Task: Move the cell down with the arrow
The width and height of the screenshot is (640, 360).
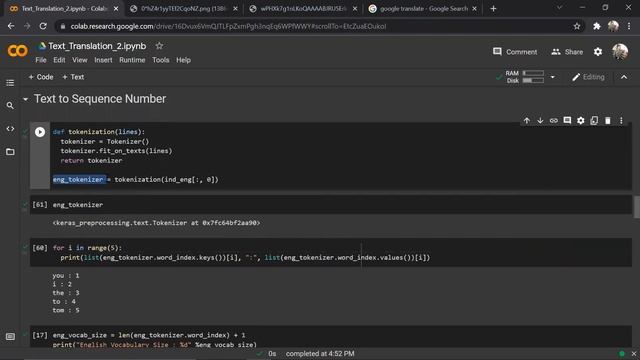Action: tap(540, 120)
